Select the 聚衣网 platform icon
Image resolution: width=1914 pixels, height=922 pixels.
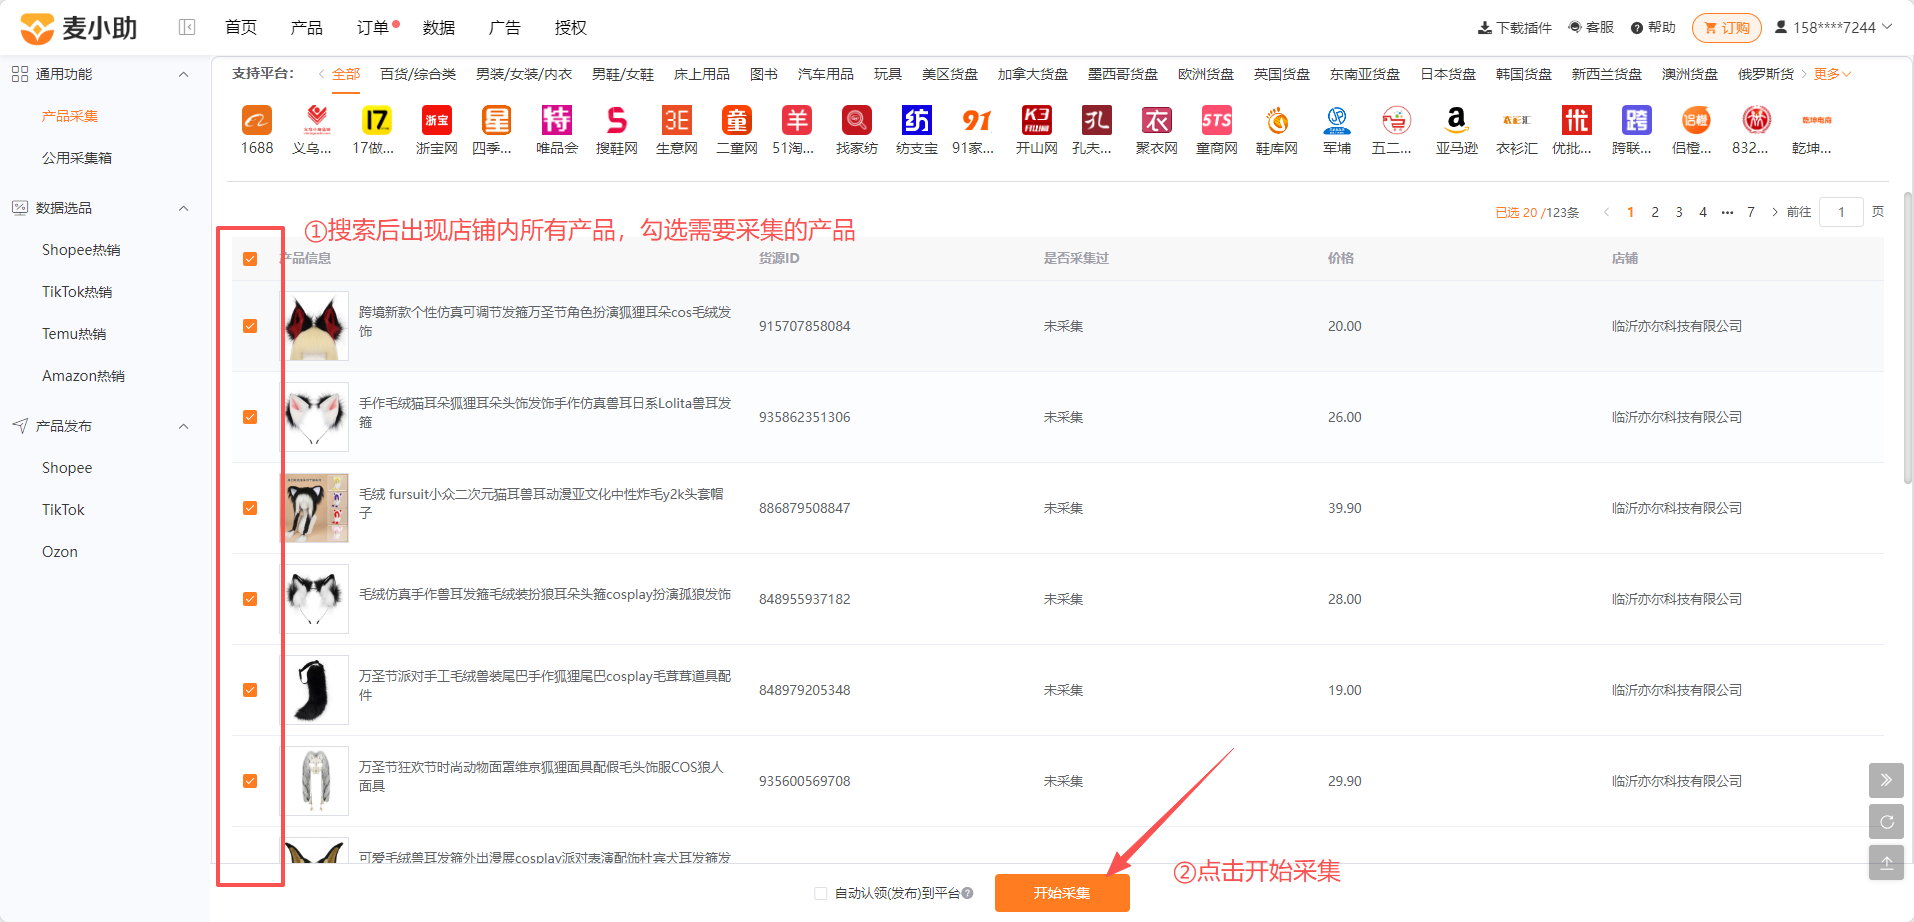click(1157, 121)
